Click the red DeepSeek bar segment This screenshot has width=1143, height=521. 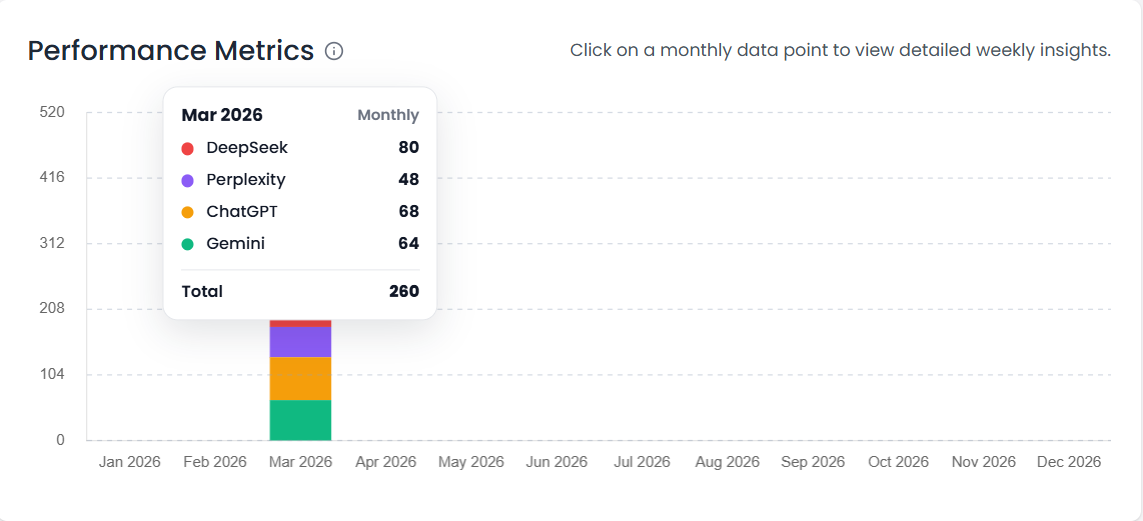pyautogui.click(x=300, y=323)
